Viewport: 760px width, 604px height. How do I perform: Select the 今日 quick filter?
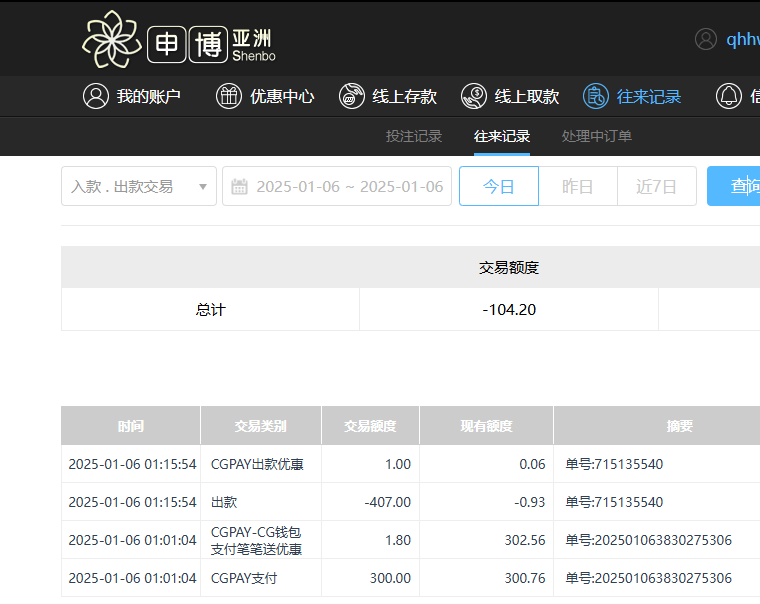[498, 186]
